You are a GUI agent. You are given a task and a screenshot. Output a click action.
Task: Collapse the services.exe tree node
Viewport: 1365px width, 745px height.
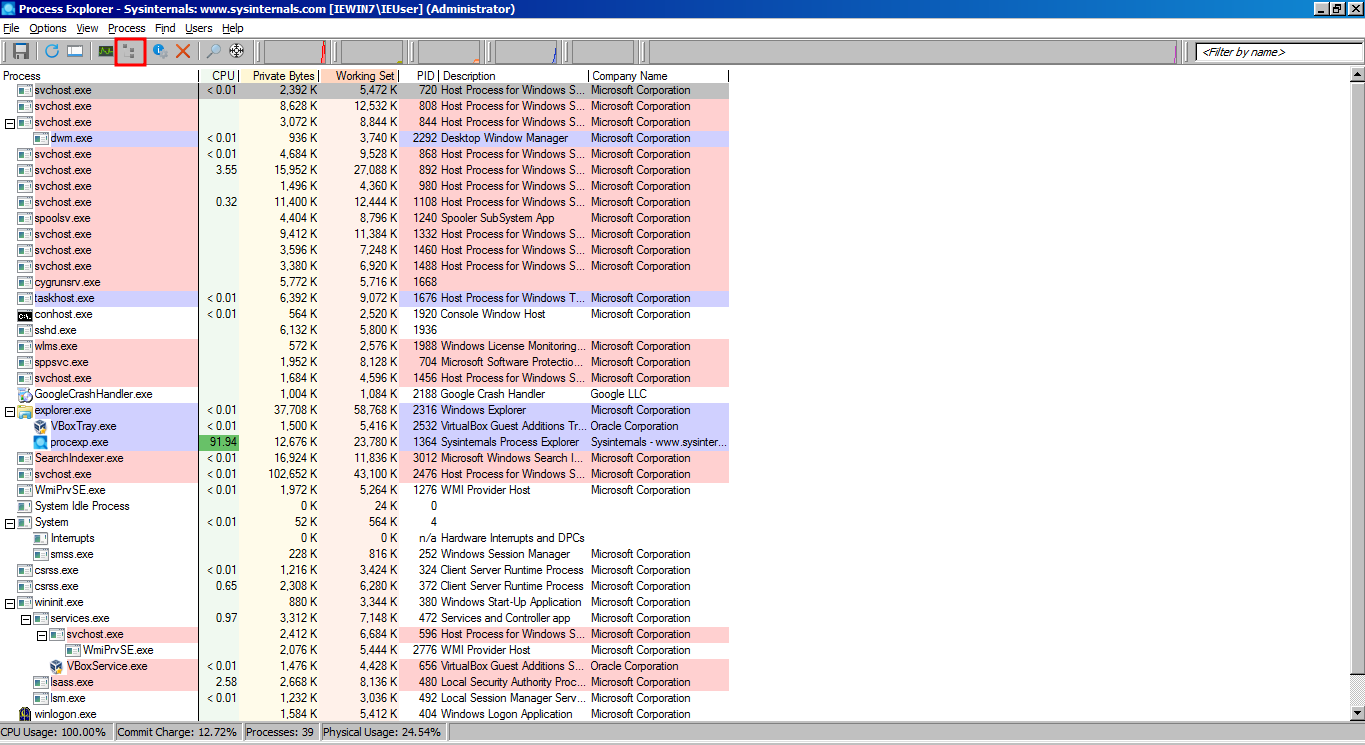[26, 619]
